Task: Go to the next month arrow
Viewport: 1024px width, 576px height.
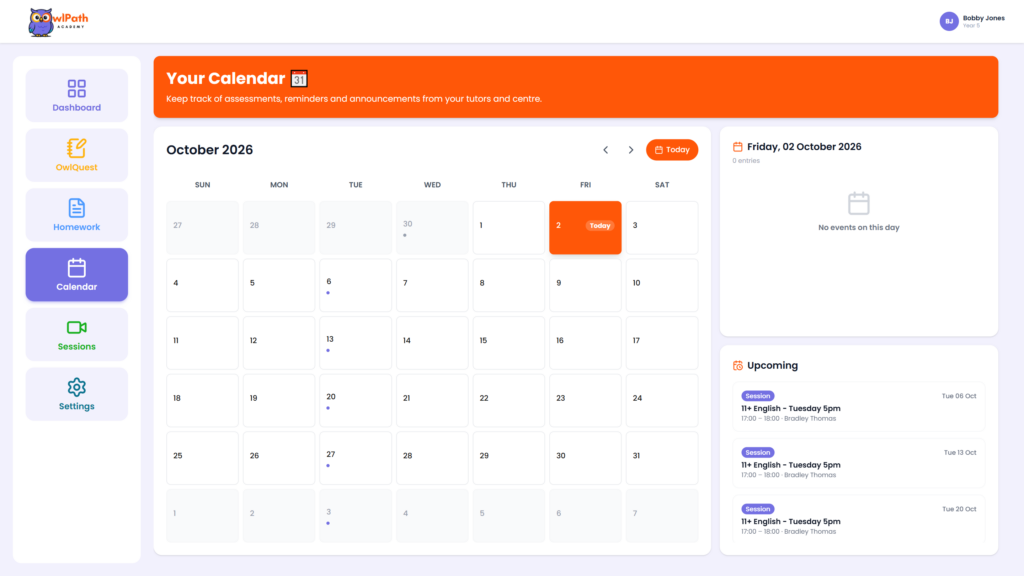Action: pyautogui.click(x=631, y=150)
